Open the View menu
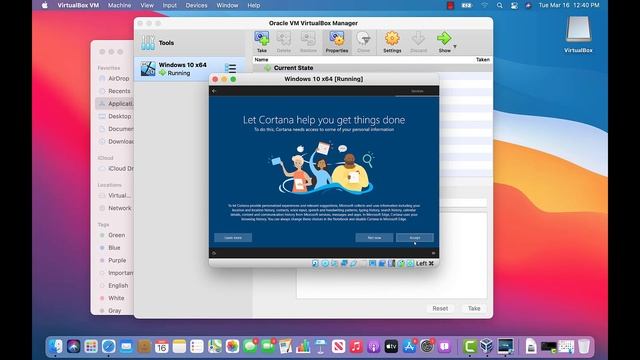Screen dimensions: 640x360 pyautogui.click(x=147, y=5)
